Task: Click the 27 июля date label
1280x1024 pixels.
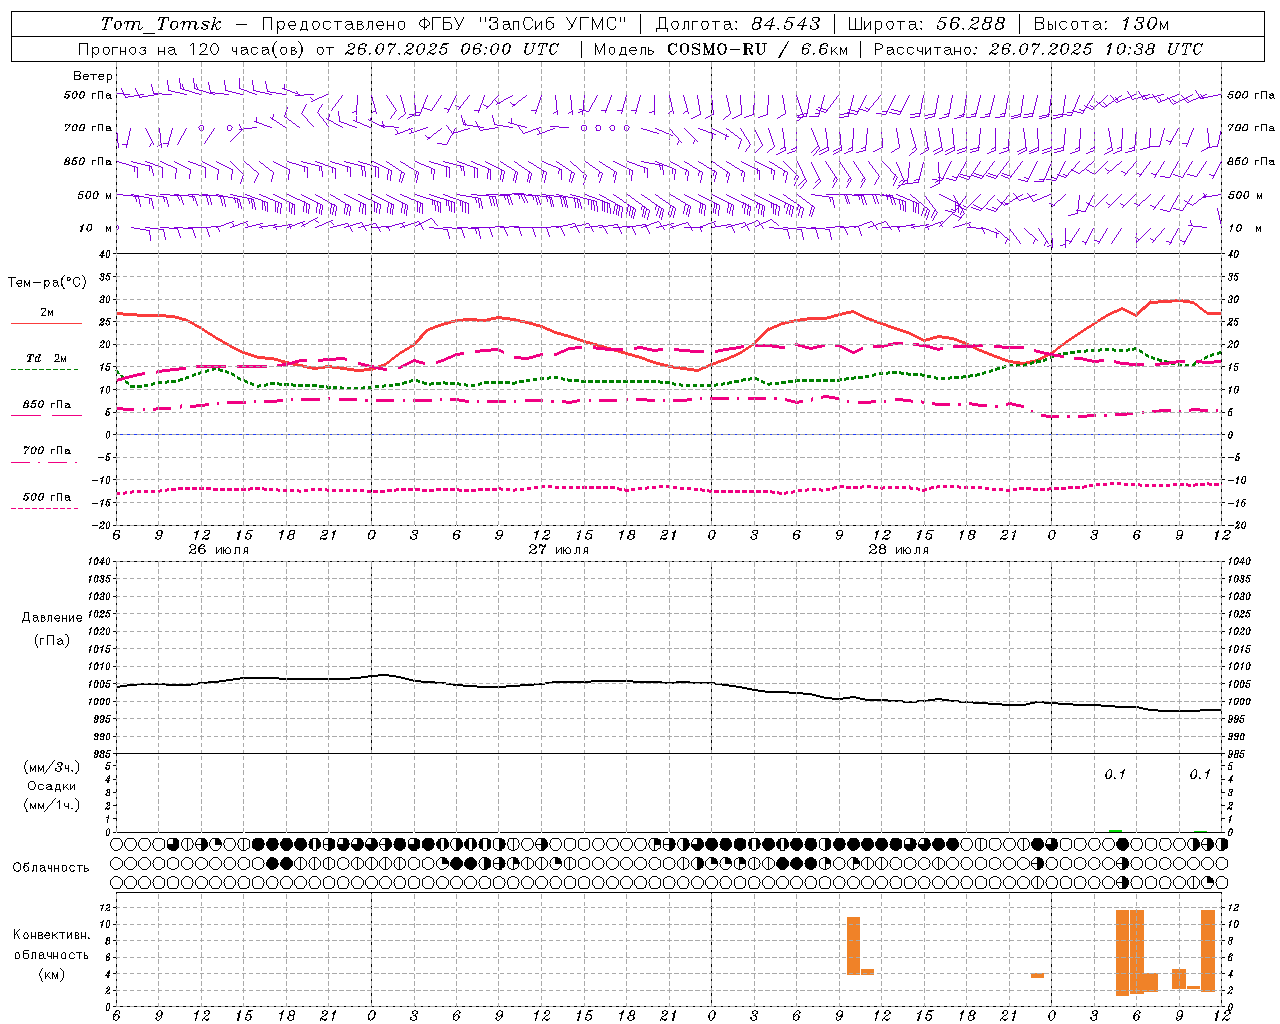Action: click(x=559, y=550)
